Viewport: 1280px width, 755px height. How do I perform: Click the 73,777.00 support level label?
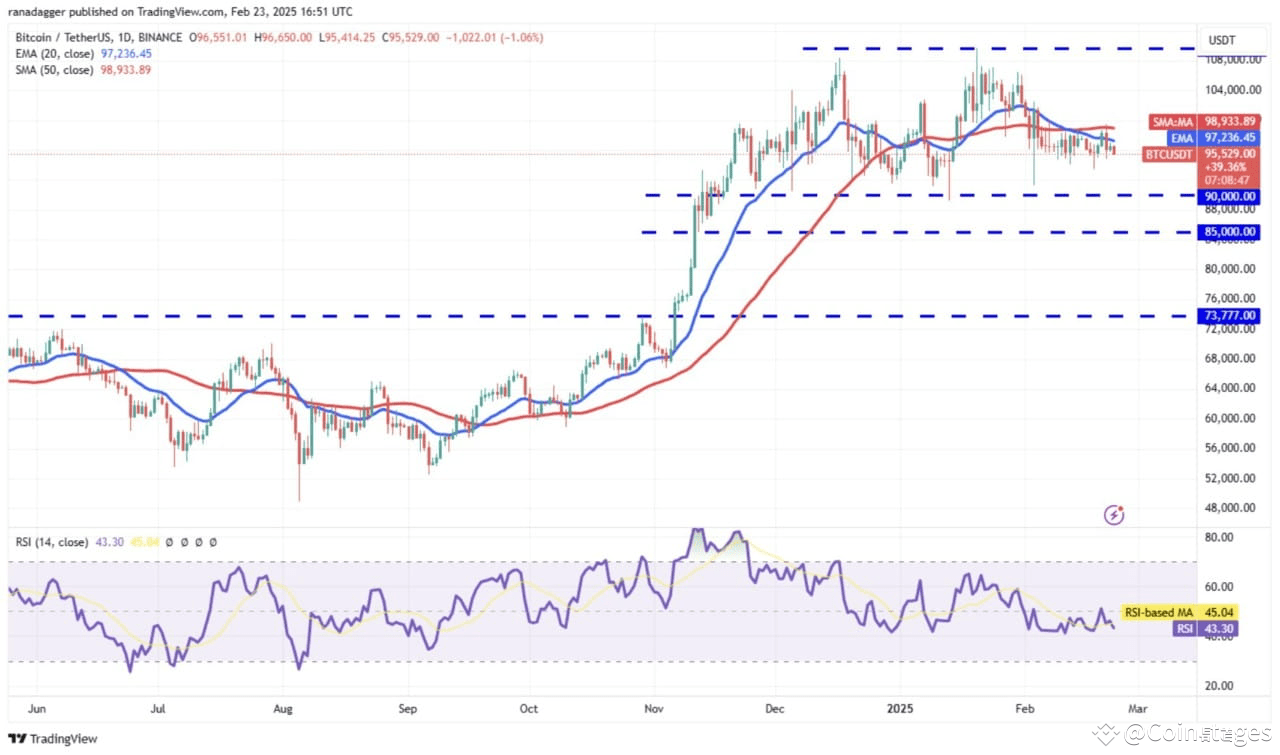(x=1229, y=315)
